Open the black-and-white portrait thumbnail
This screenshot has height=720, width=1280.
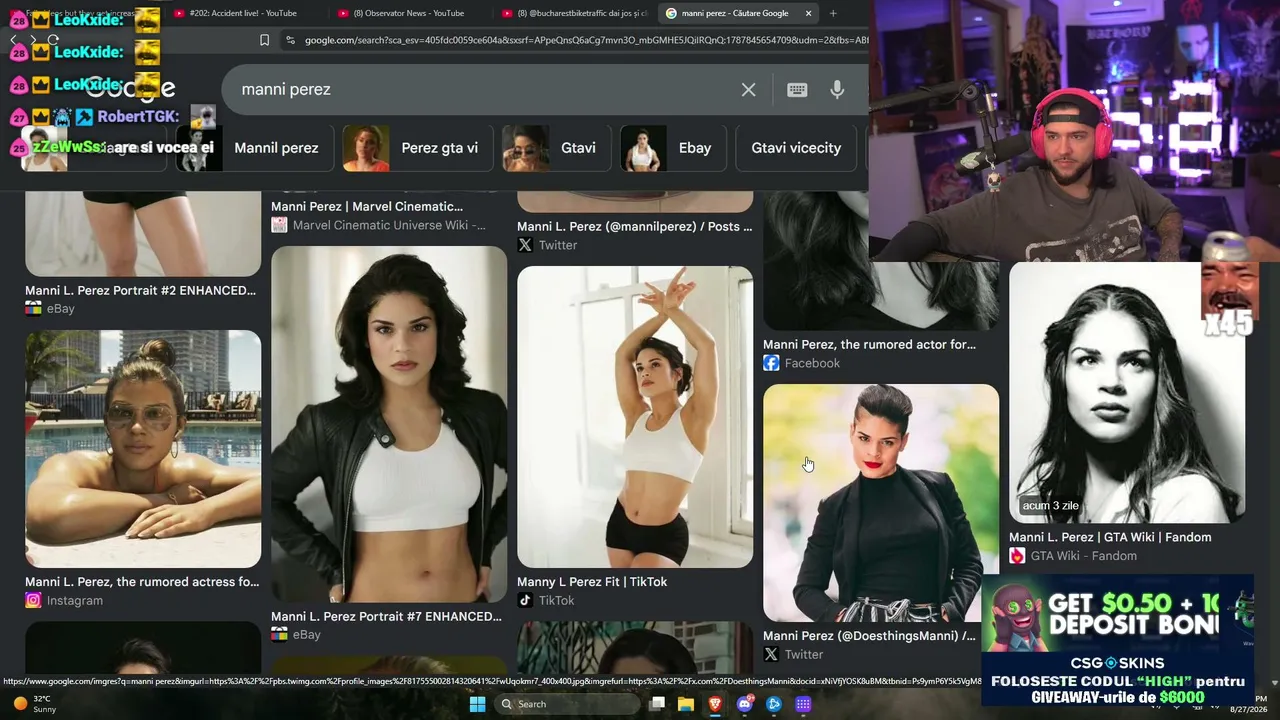pyautogui.click(x=1127, y=392)
